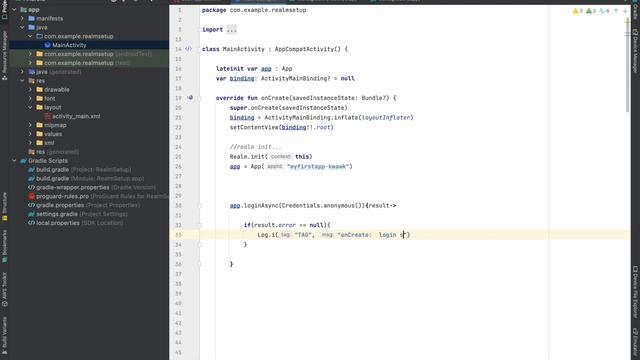
Task: Click the Gradle Scripts elephant icon
Action: point(23,161)
